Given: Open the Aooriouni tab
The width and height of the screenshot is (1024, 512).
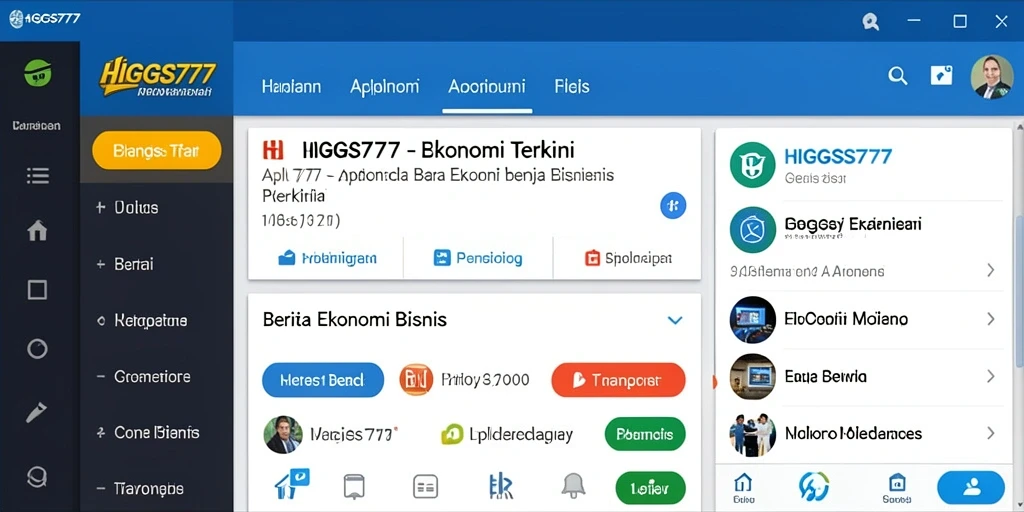Looking at the screenshot, I should coord(487,86).
